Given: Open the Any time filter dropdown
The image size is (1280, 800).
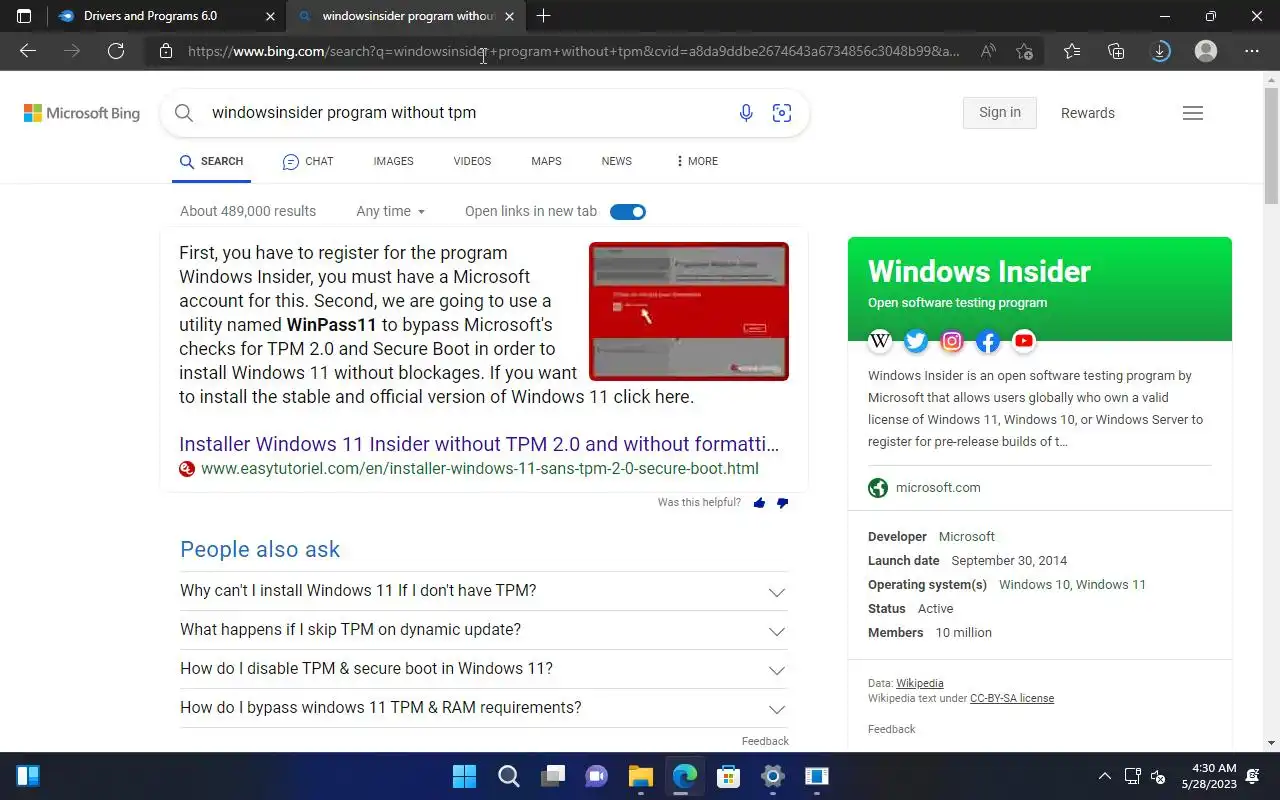Looking at the screenshot, I should [x=391, y=211].
